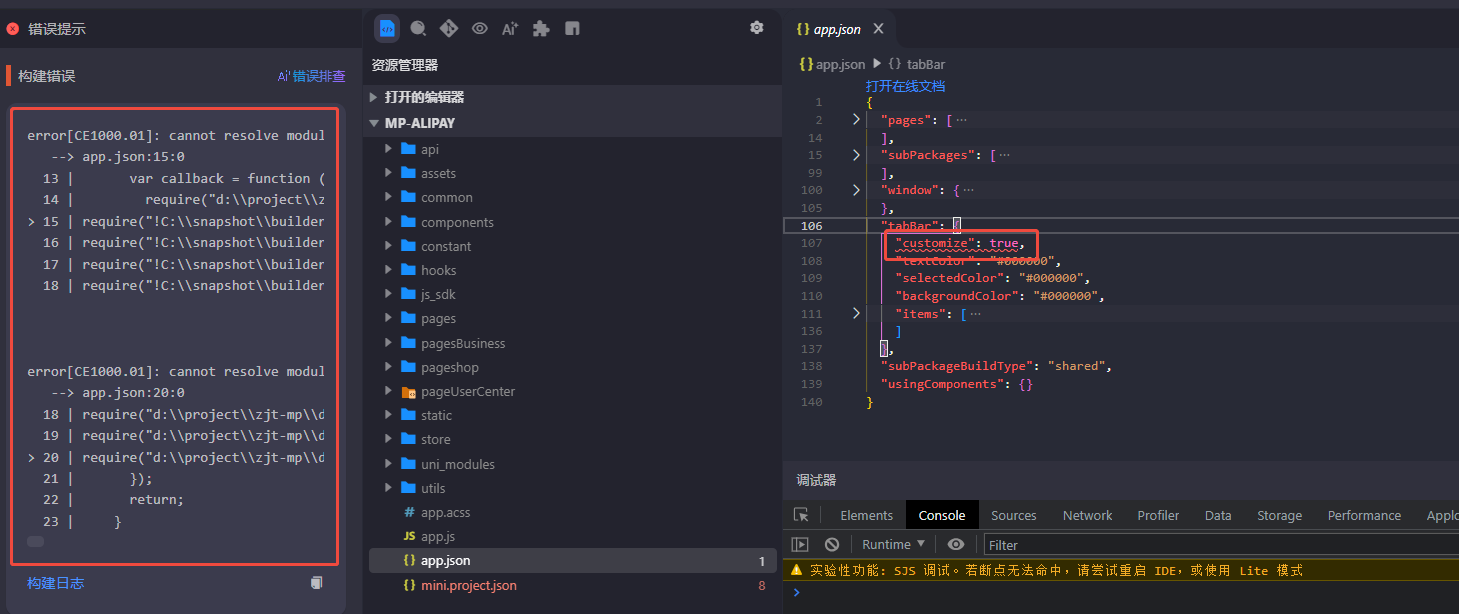Open the search panel icon
The width and height of the screenshot is (1459, 614).
(x=418, y=28)
